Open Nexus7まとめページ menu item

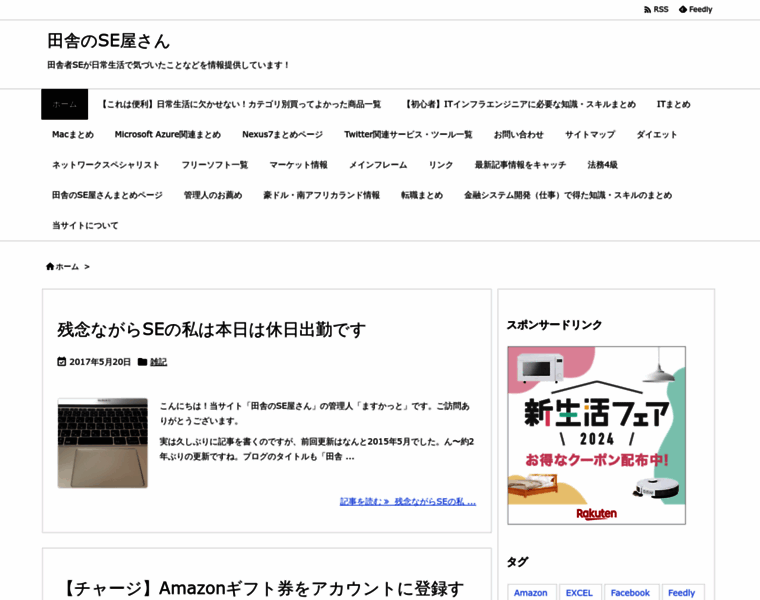click(283, 134)
